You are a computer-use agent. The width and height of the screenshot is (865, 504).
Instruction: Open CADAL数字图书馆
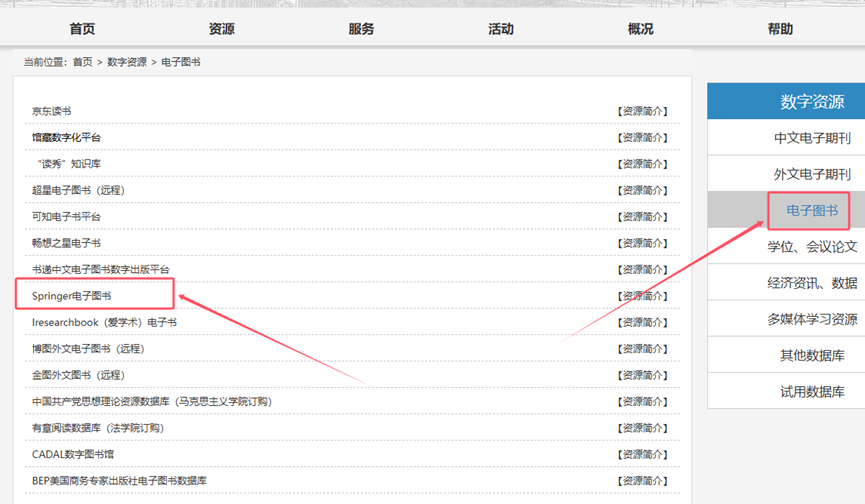tap(73, 455)
